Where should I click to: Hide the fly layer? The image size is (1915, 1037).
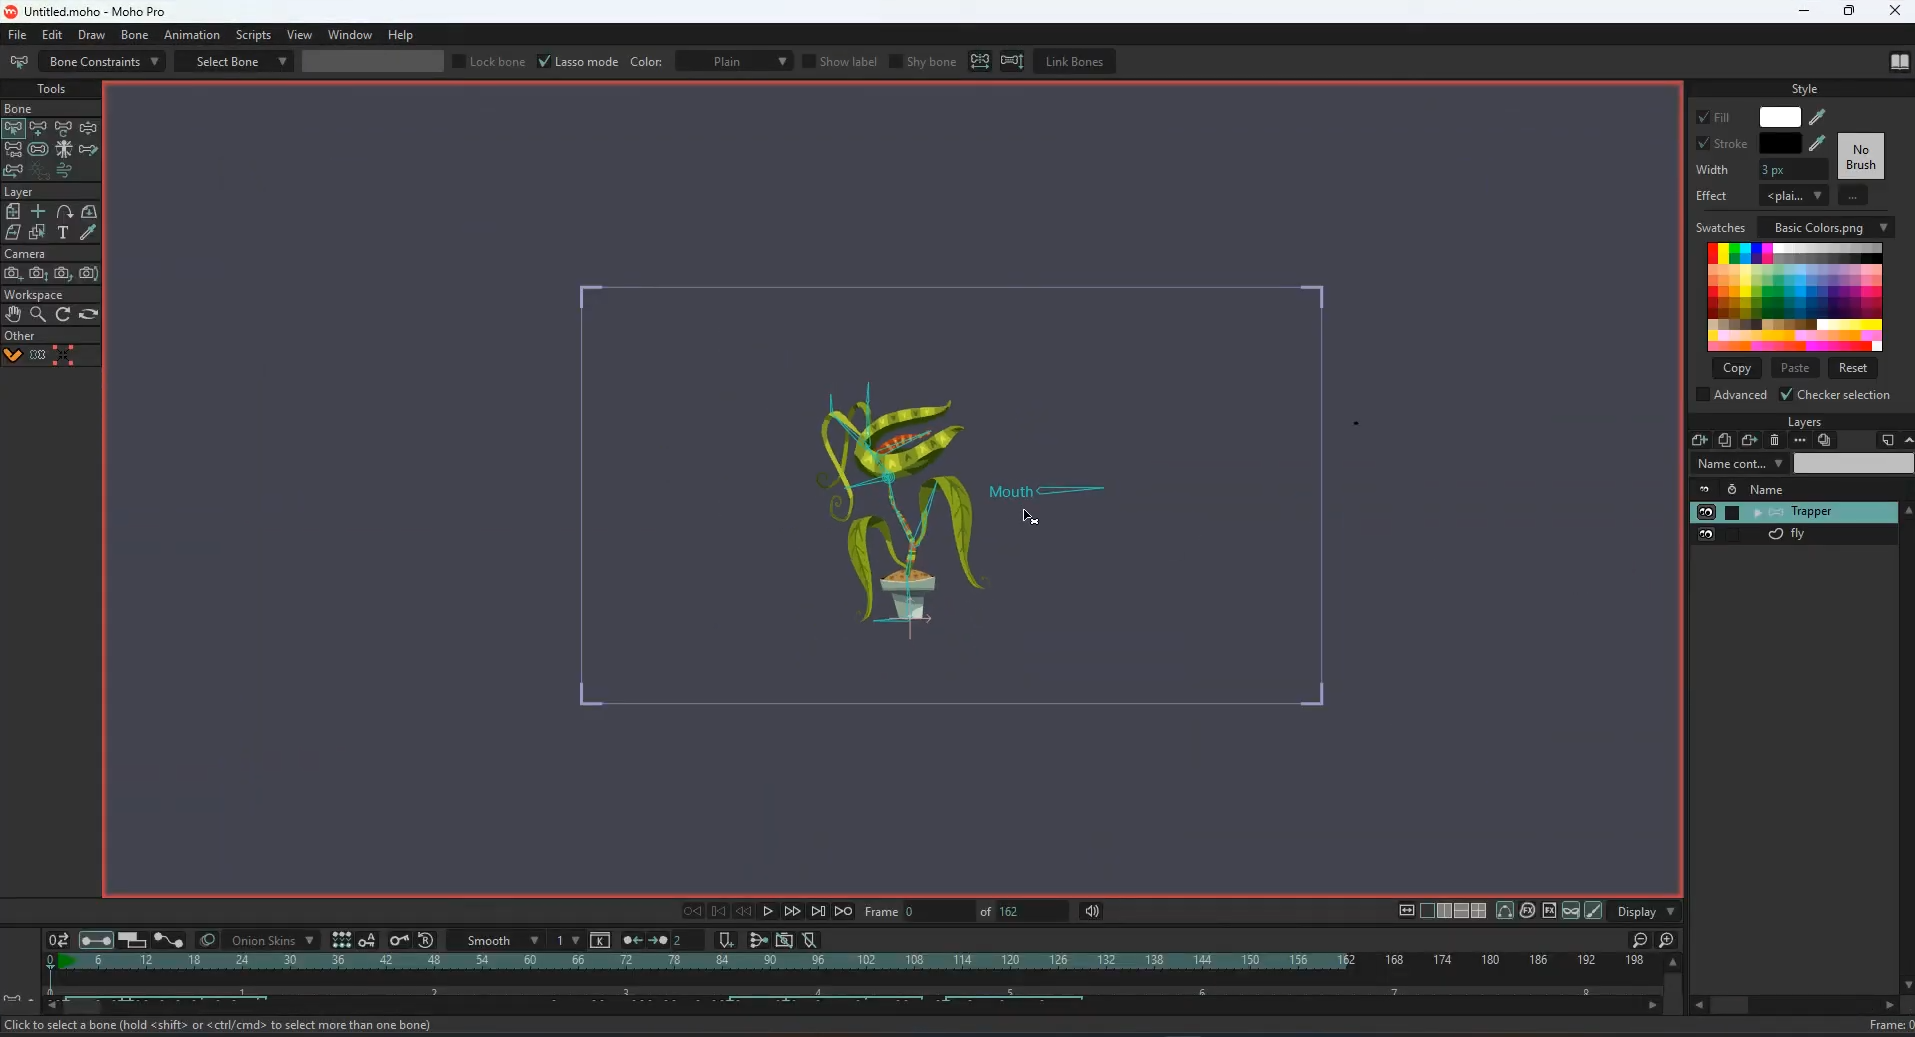pyautogui.click(x=1707, y=535)
